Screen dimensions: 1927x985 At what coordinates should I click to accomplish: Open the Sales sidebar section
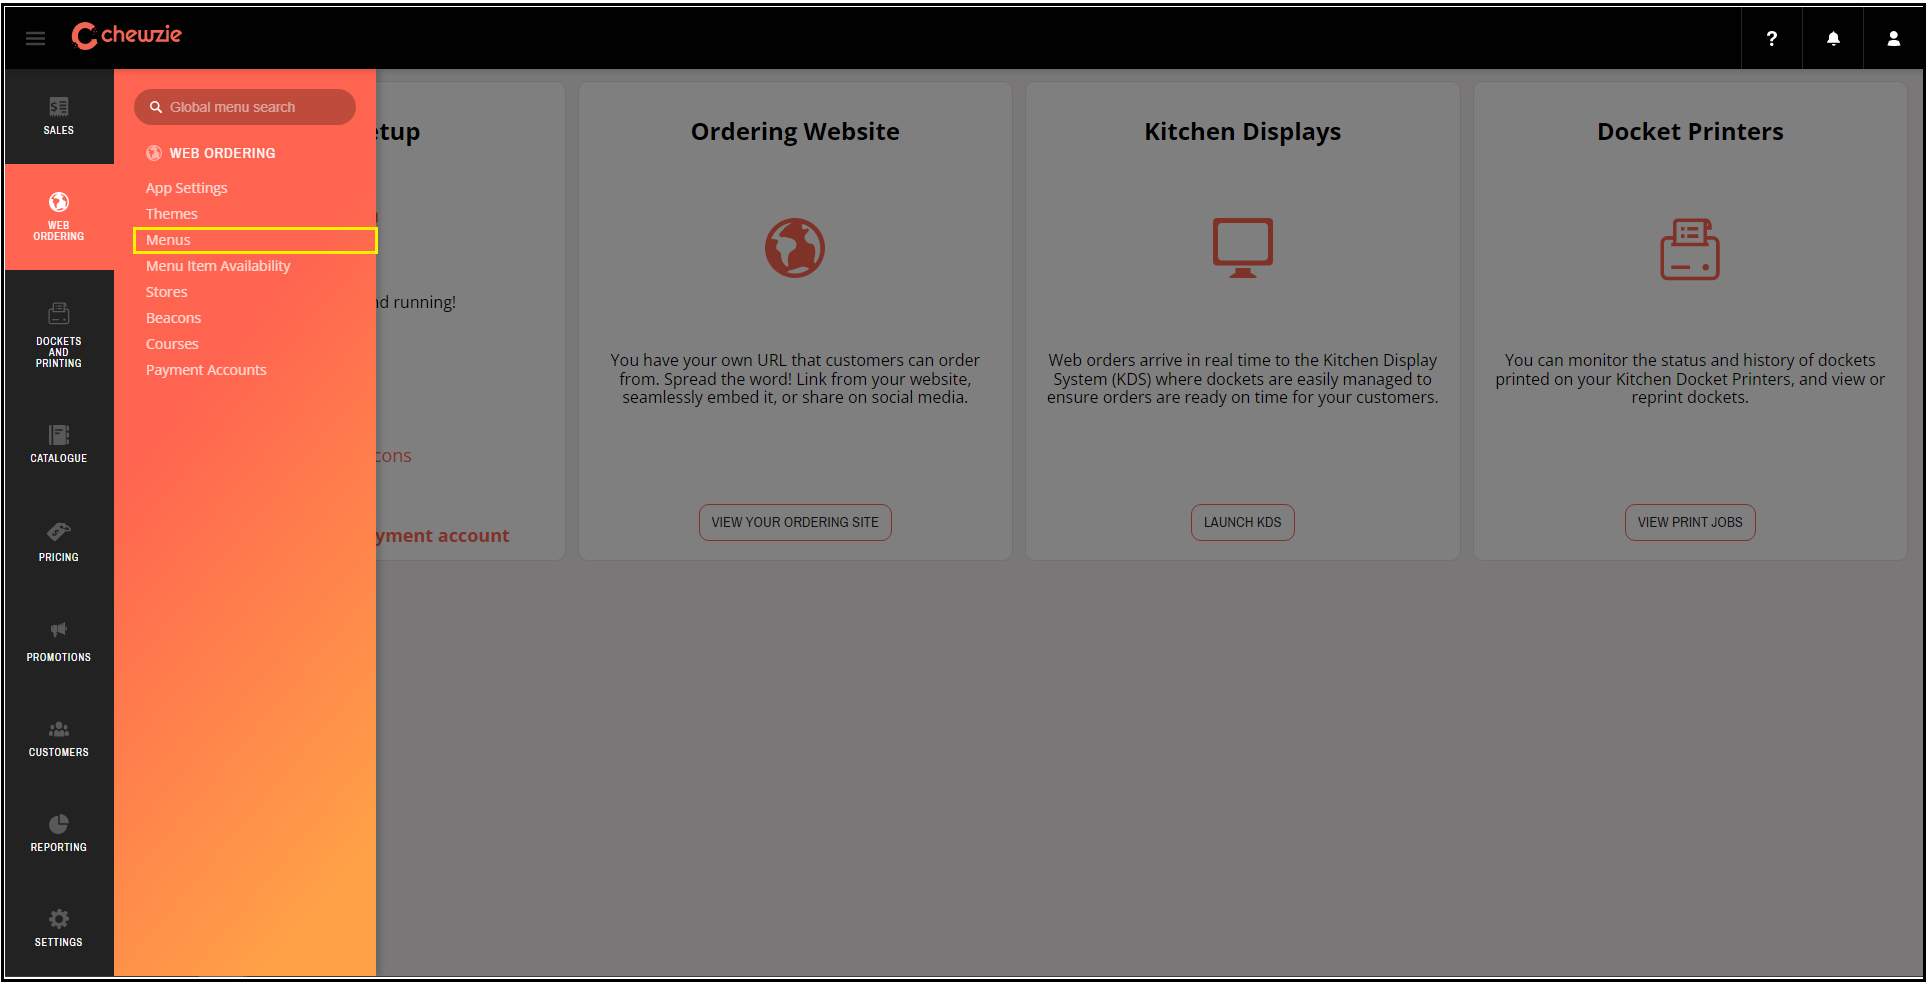(x=59, y=116)
